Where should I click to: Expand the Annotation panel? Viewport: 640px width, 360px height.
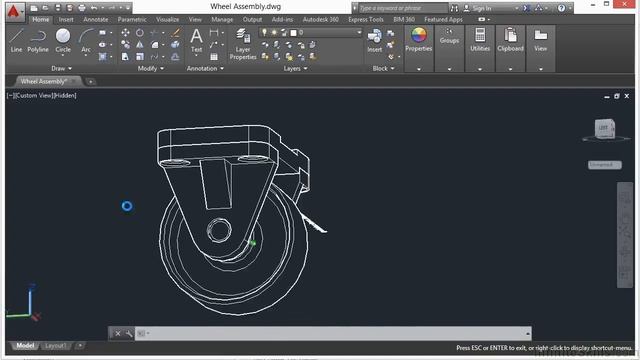(x=205, y=68)
